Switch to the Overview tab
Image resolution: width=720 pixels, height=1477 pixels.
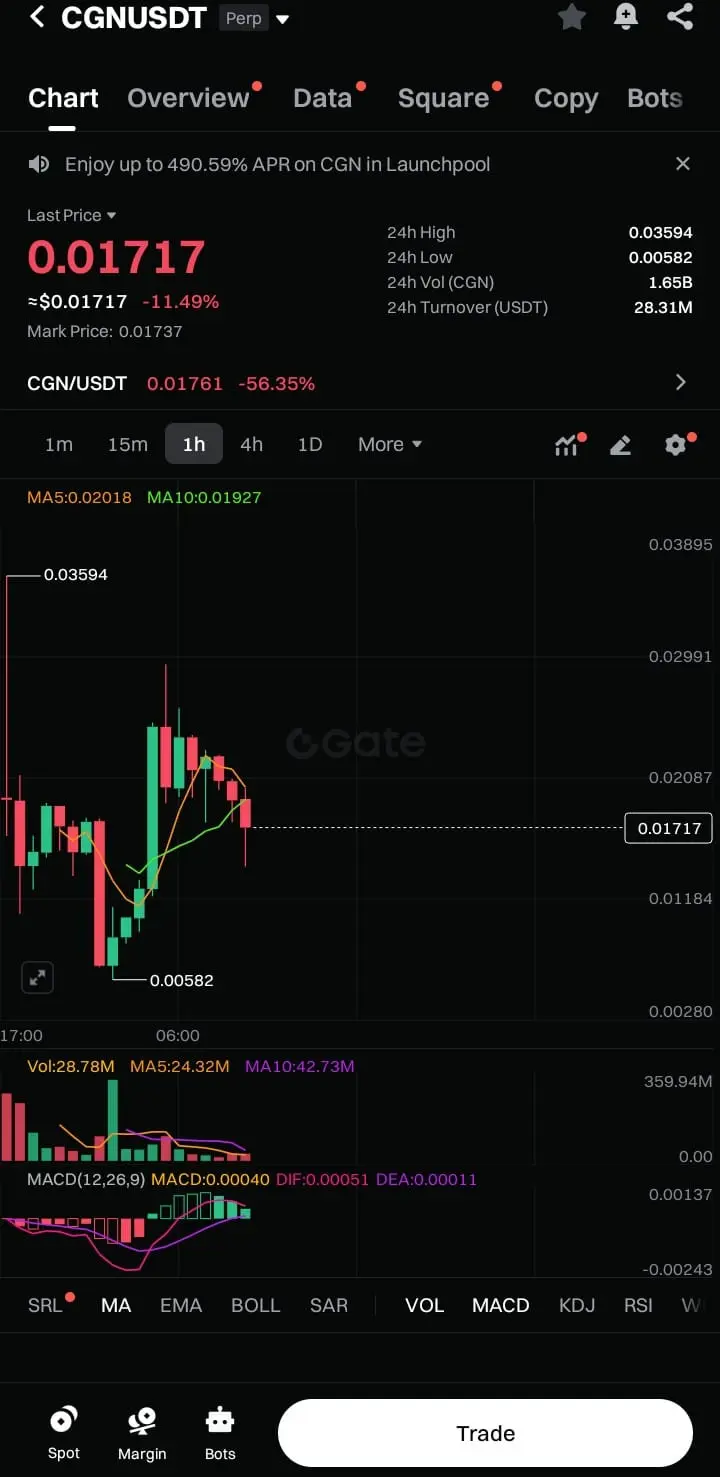[x=188, y=98]
